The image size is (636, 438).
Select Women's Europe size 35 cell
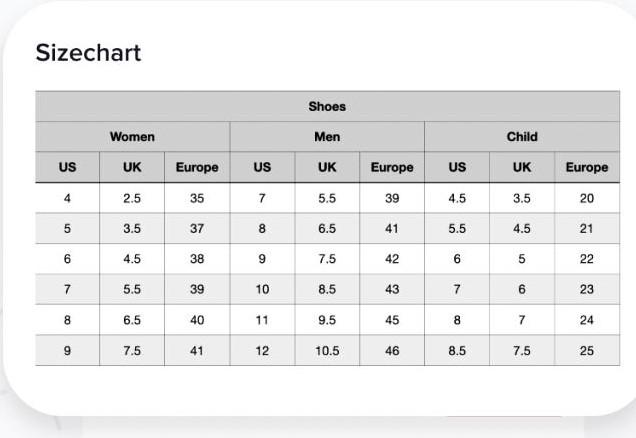197,198
